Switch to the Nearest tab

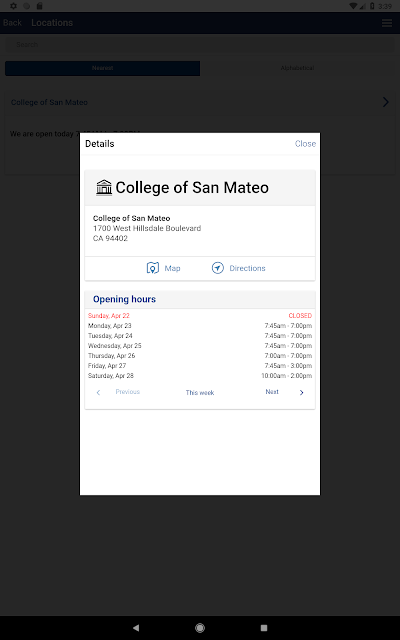tap(102, 68)
